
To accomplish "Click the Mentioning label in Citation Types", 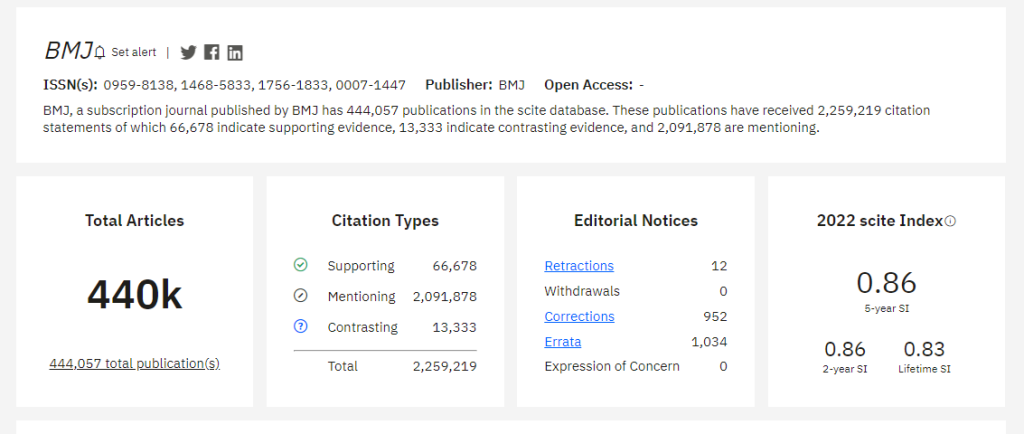I will tap(362, 296).
